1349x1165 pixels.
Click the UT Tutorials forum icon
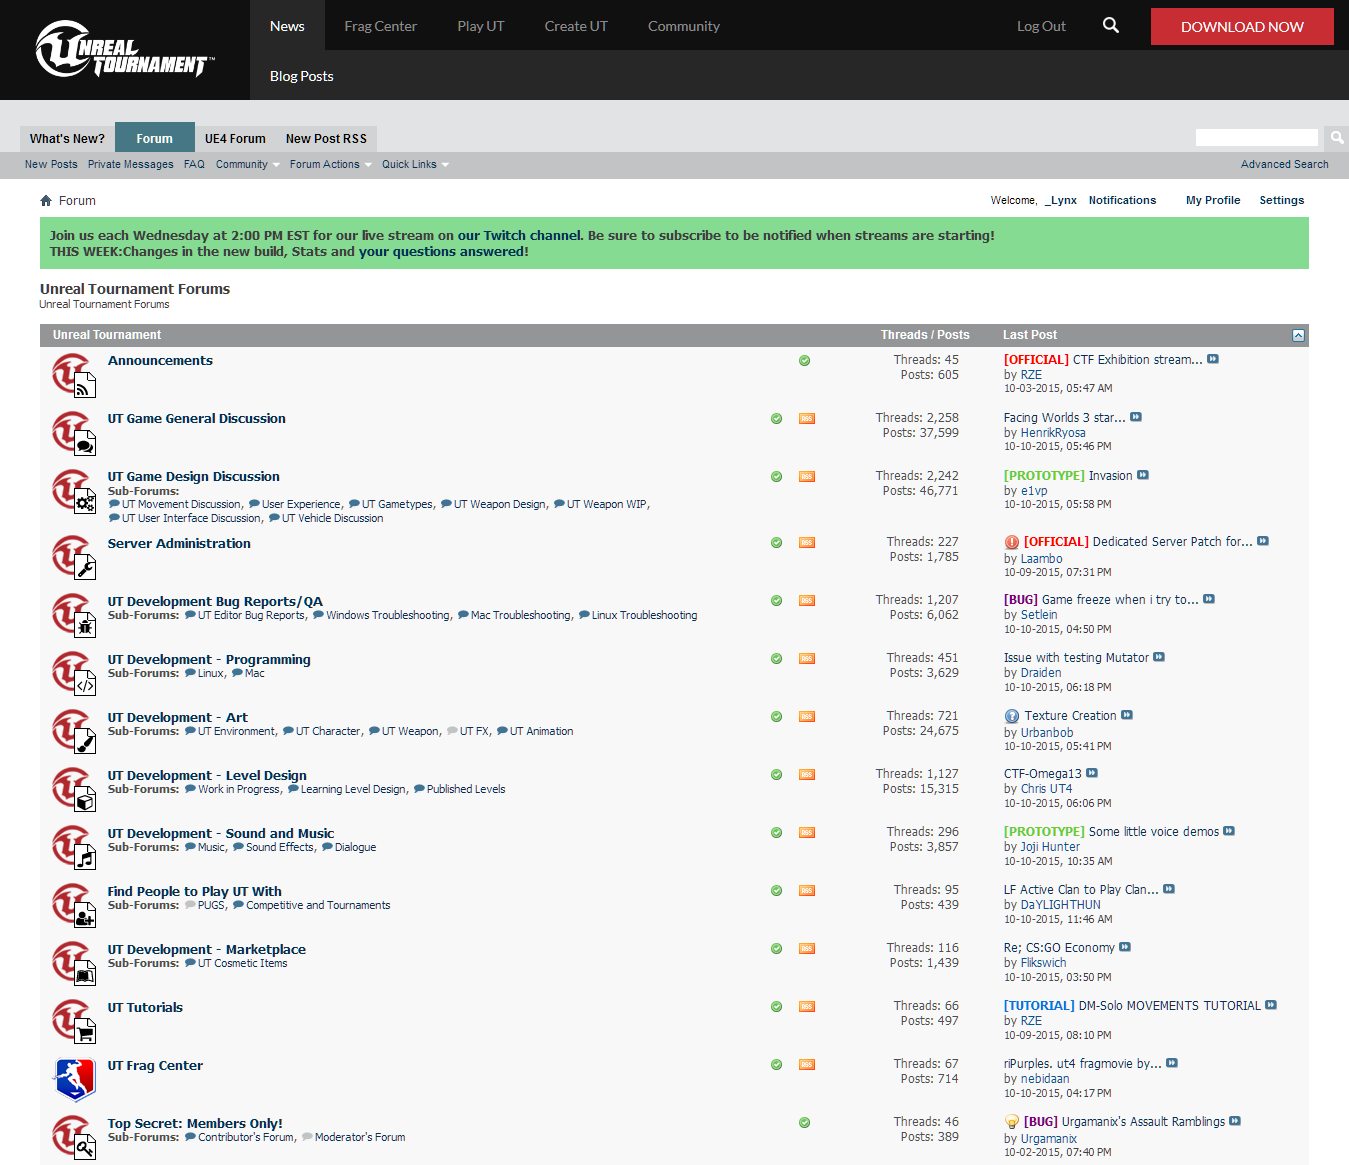coord(74,1022)
